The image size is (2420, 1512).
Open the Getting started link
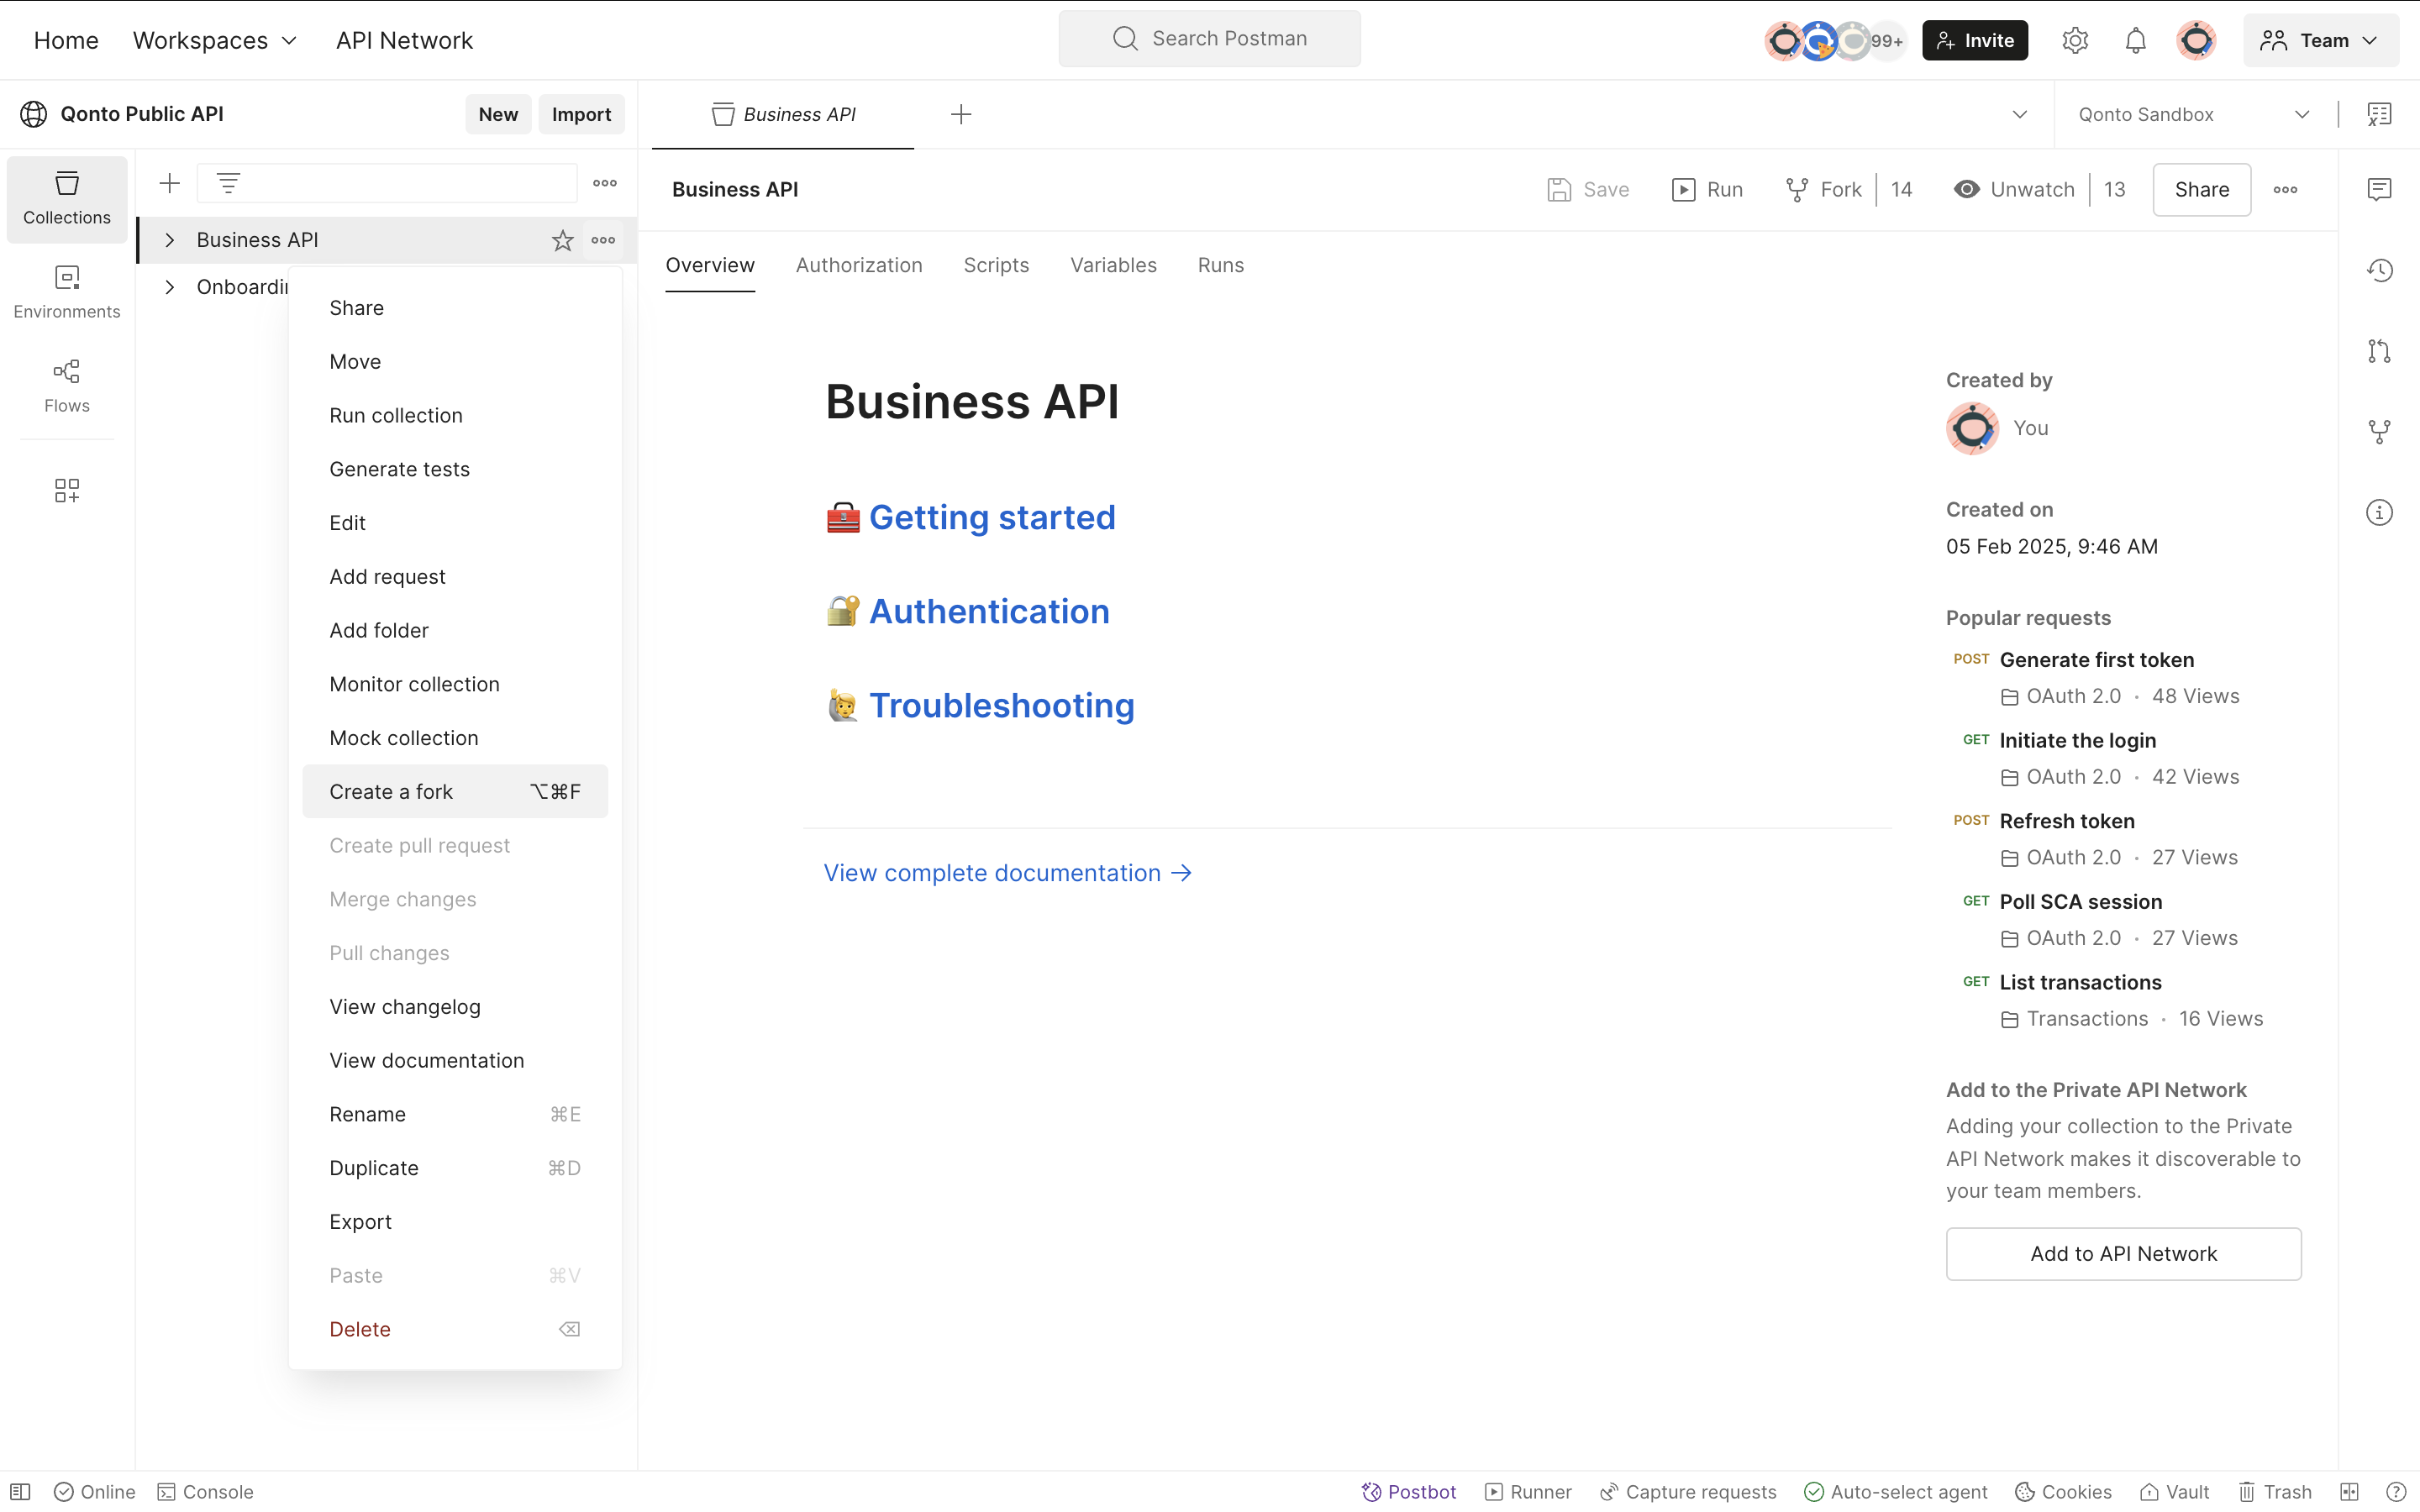(x=992, y=517)
